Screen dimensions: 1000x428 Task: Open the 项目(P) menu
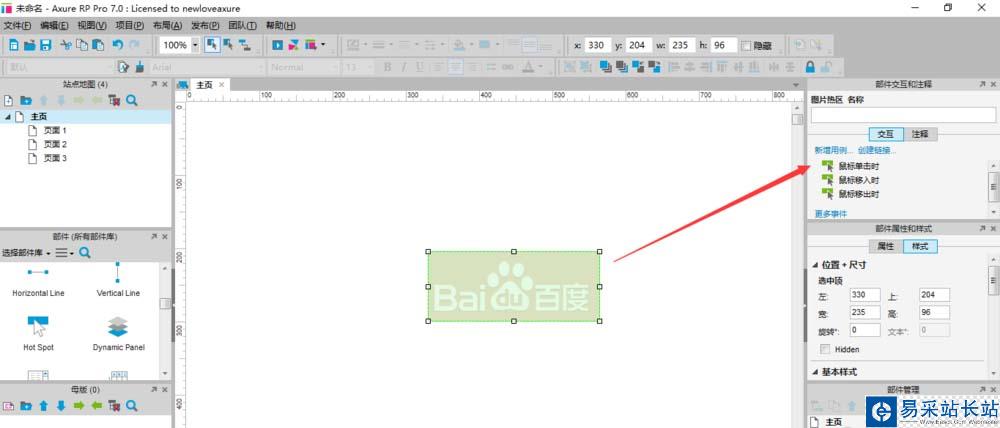click(129, 26)
